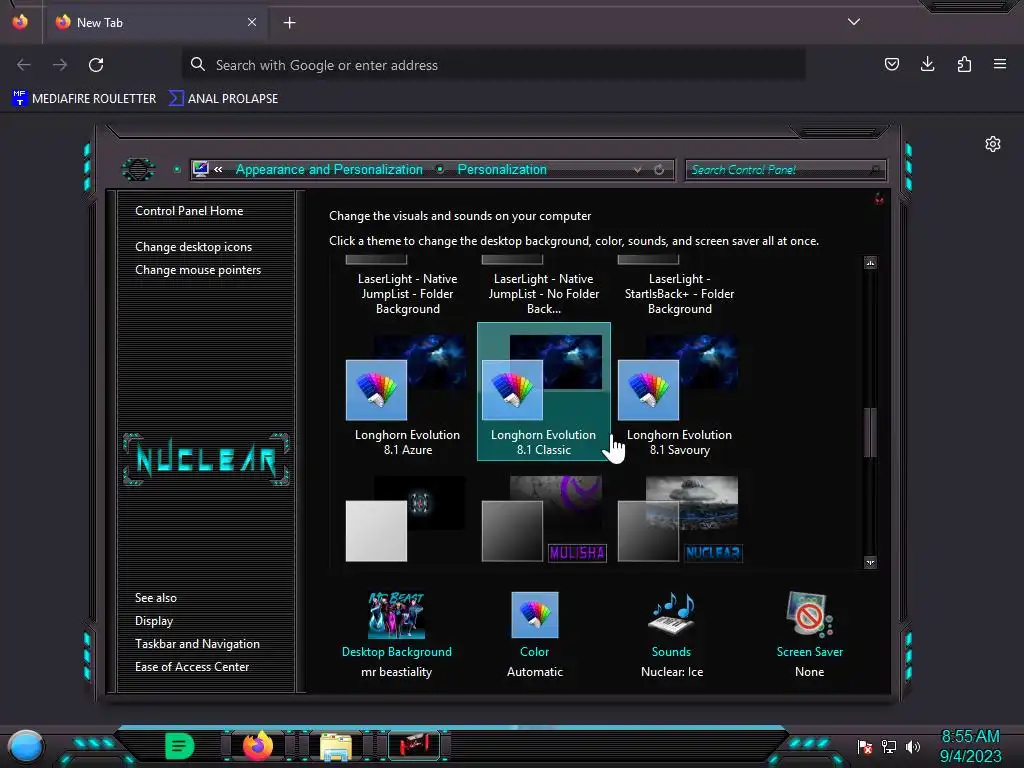
Task: Click the volume speaker tray icon
Action: (x=913, y=746)
